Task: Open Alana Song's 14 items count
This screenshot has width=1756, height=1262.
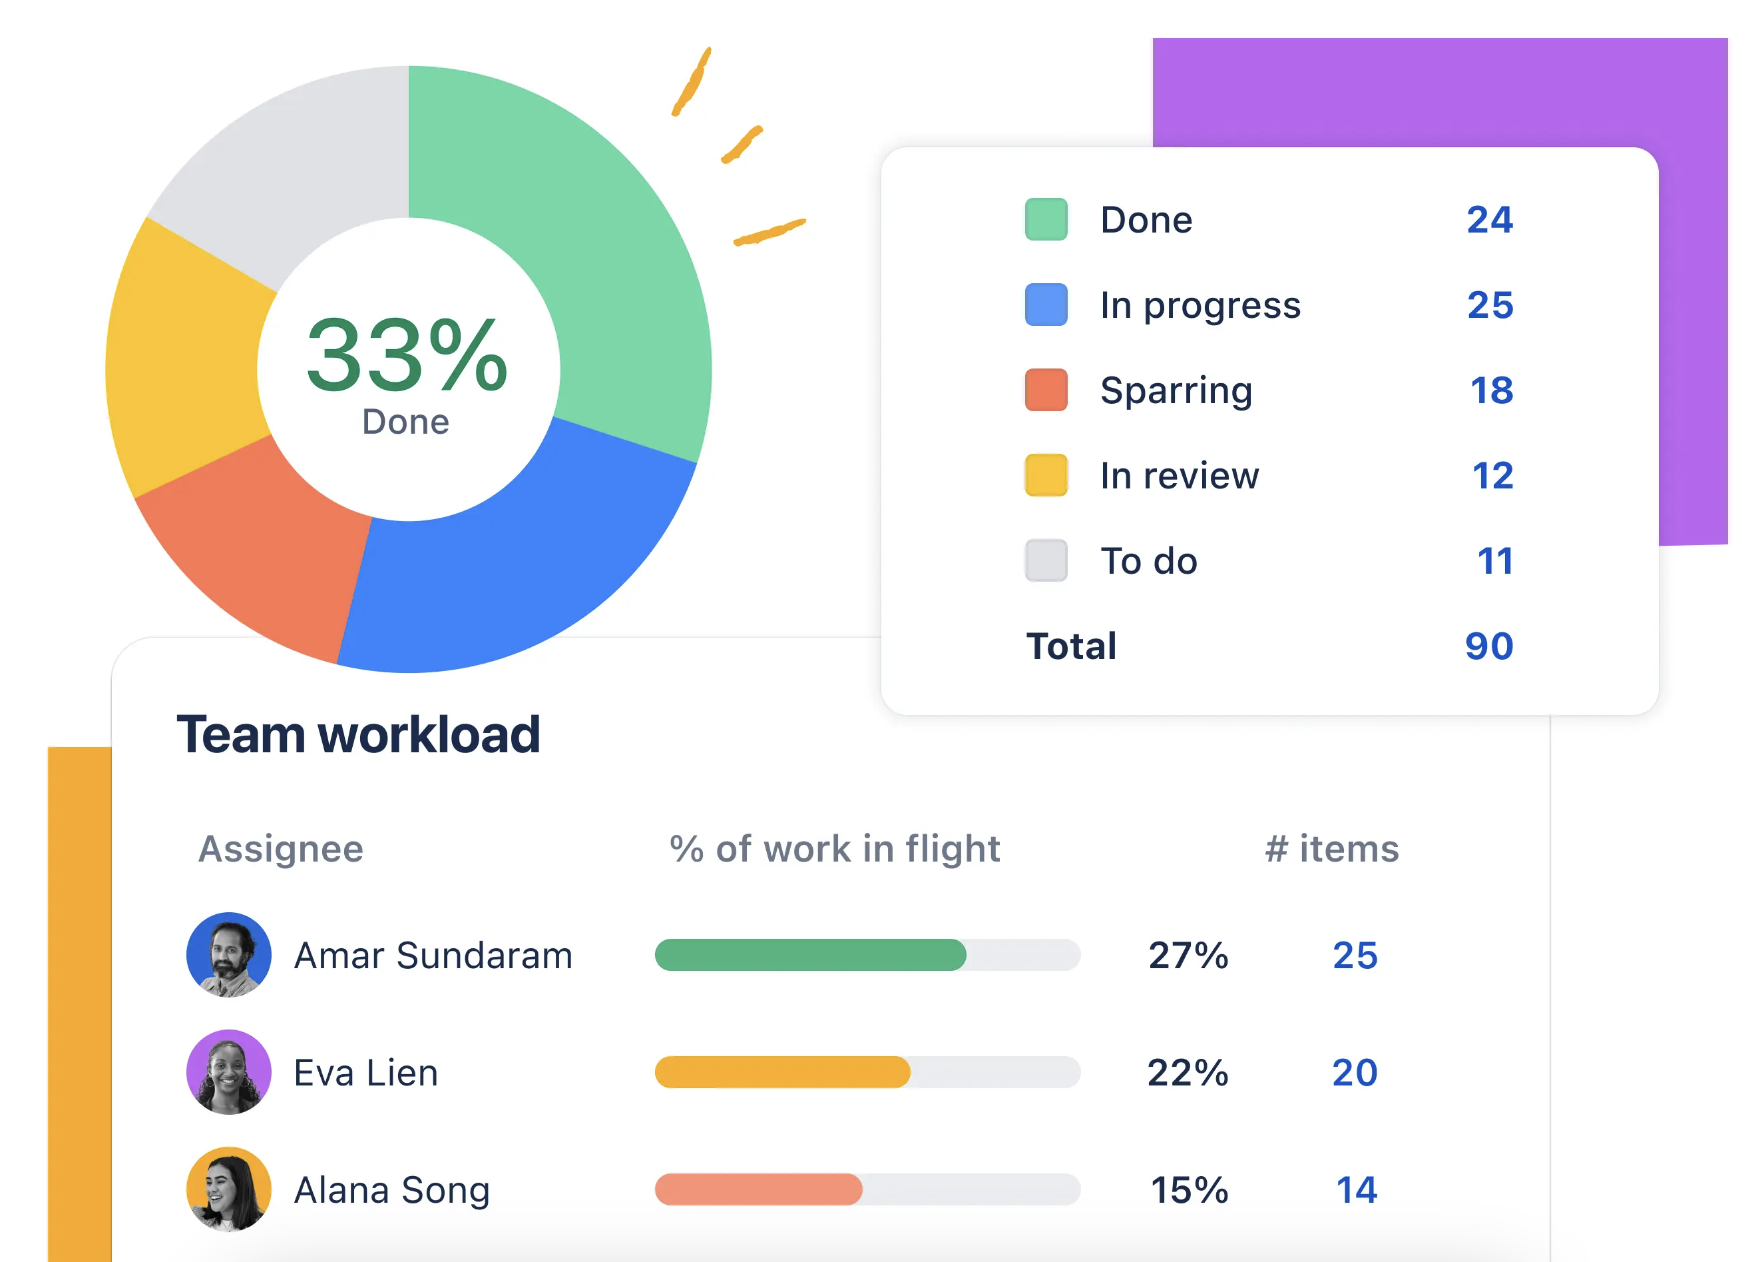Action: point(1357,1190)
